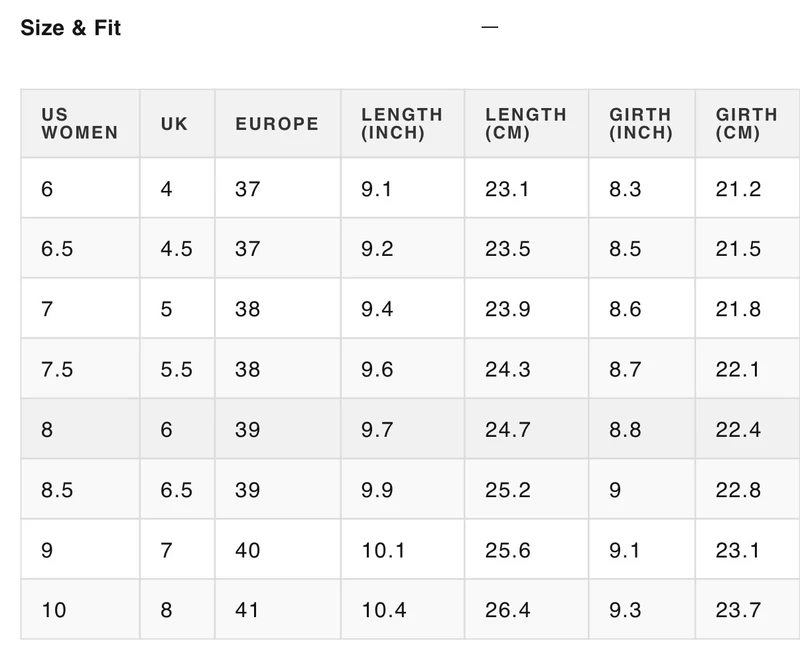This screenshot has width=800, height=645.
Task: Click girth 22.8 cm cell
Action: click(747, 489)
